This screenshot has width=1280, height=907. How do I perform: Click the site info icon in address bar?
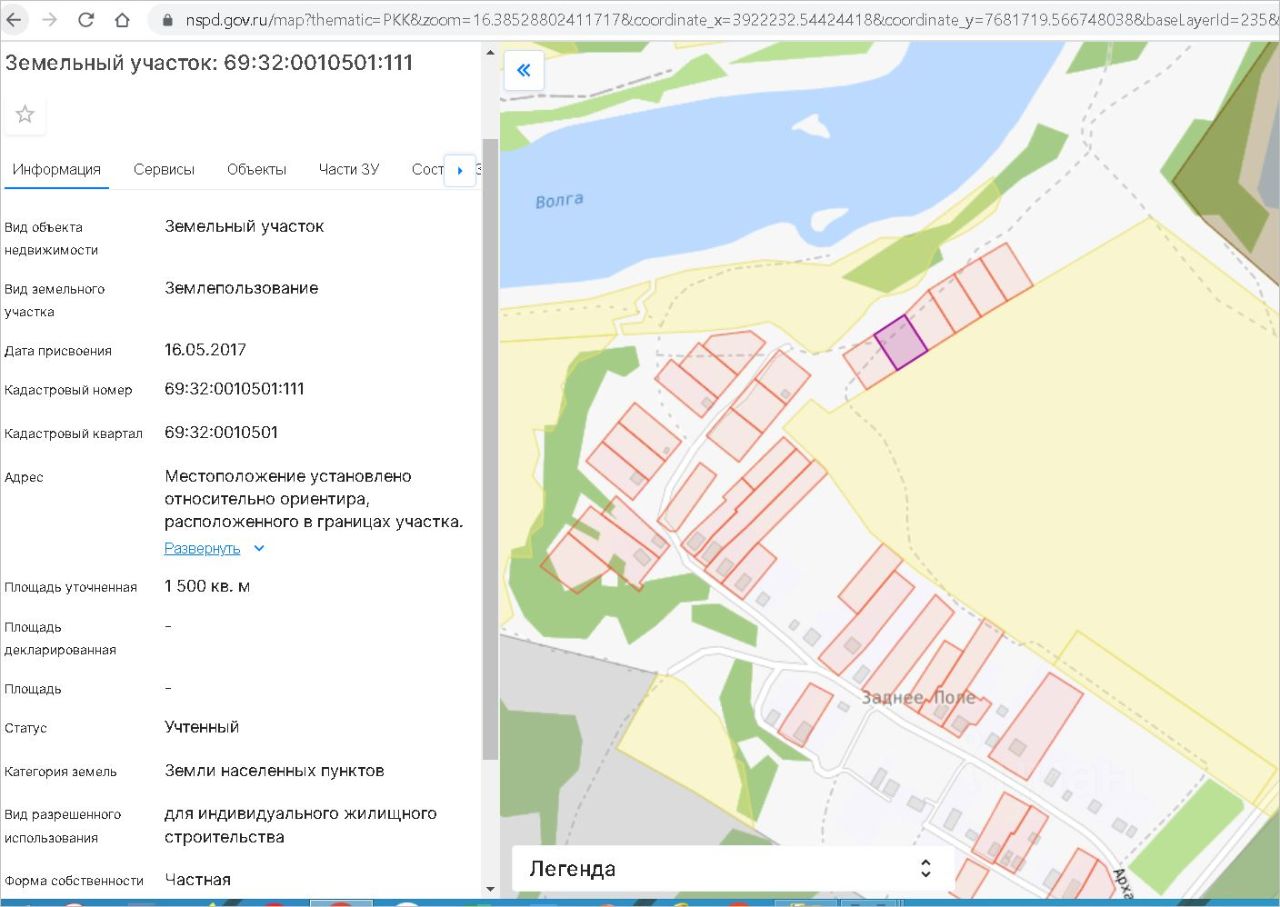(166, 19)
